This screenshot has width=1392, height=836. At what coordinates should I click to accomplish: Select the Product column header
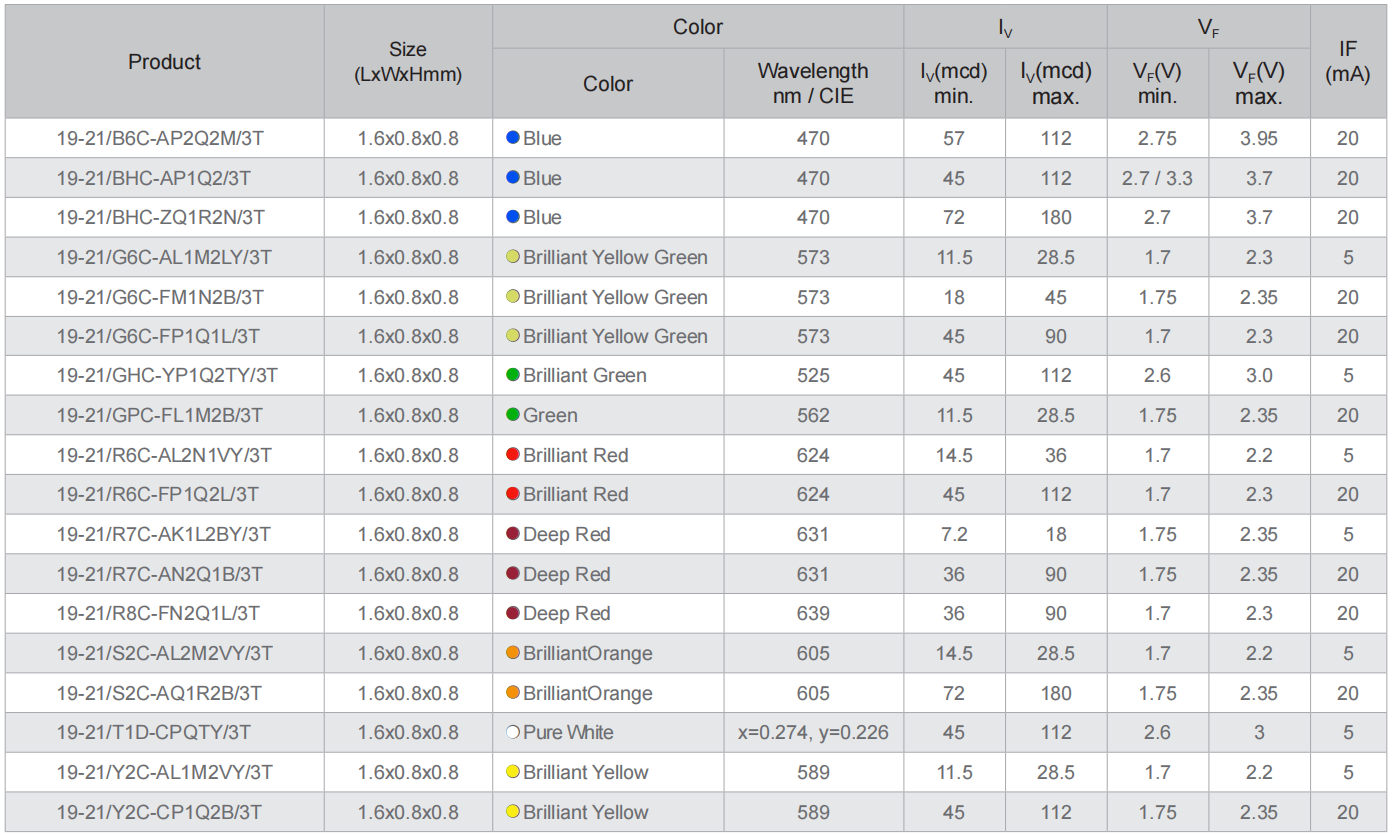pyautogui.click(x=165, y=62)
